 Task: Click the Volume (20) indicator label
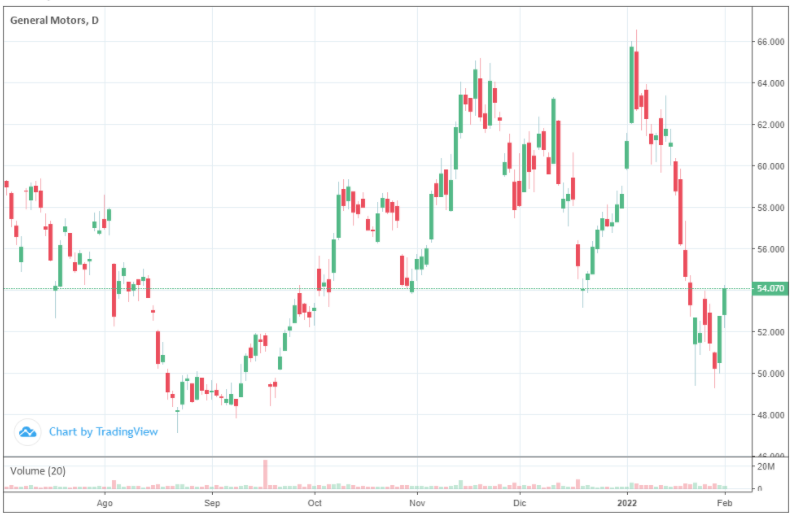38,471
